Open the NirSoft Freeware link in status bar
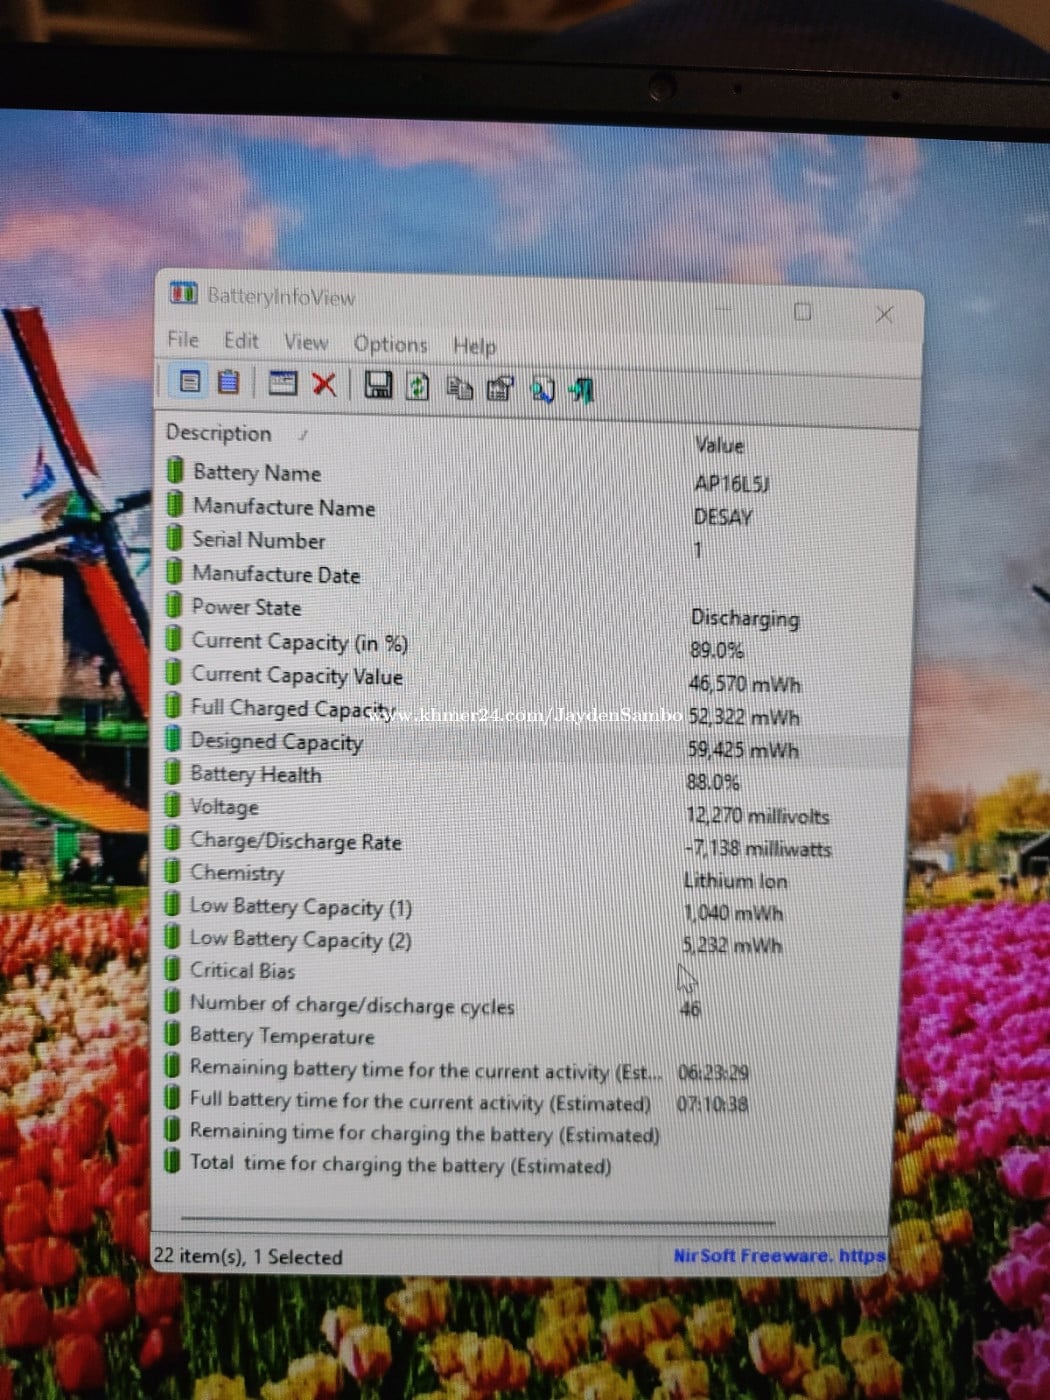The height and width of the screenshot is (1400, 1050). (778, 1255)
